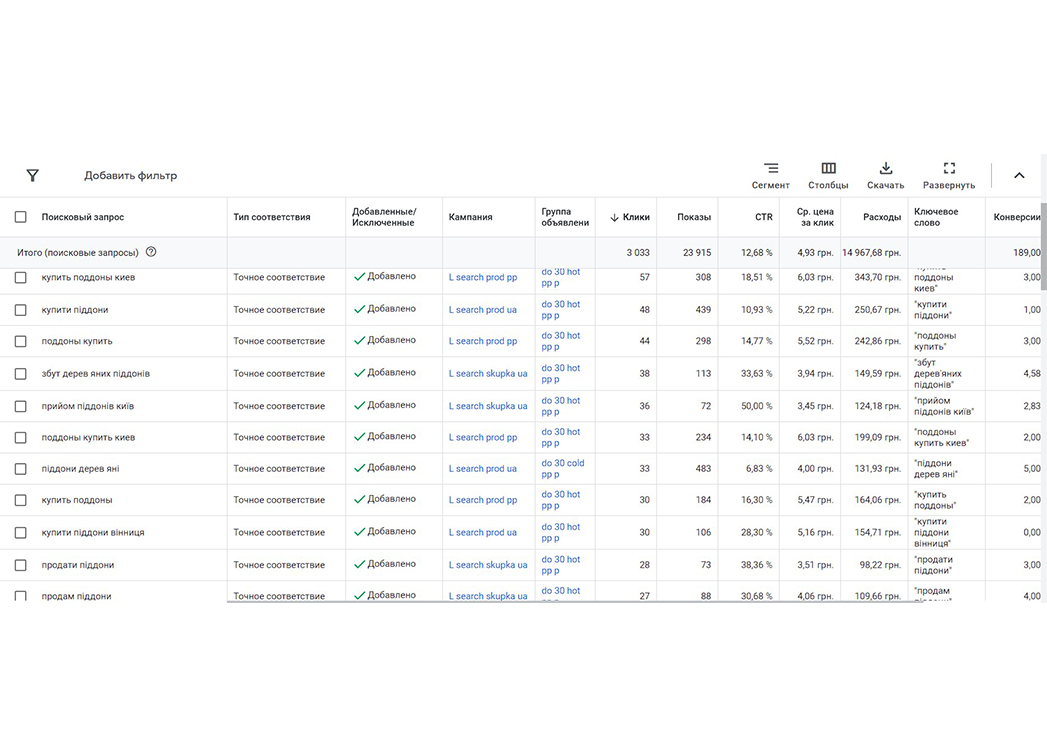
Task: Sort by Расходы column header
Action: [x=881, y=217]
